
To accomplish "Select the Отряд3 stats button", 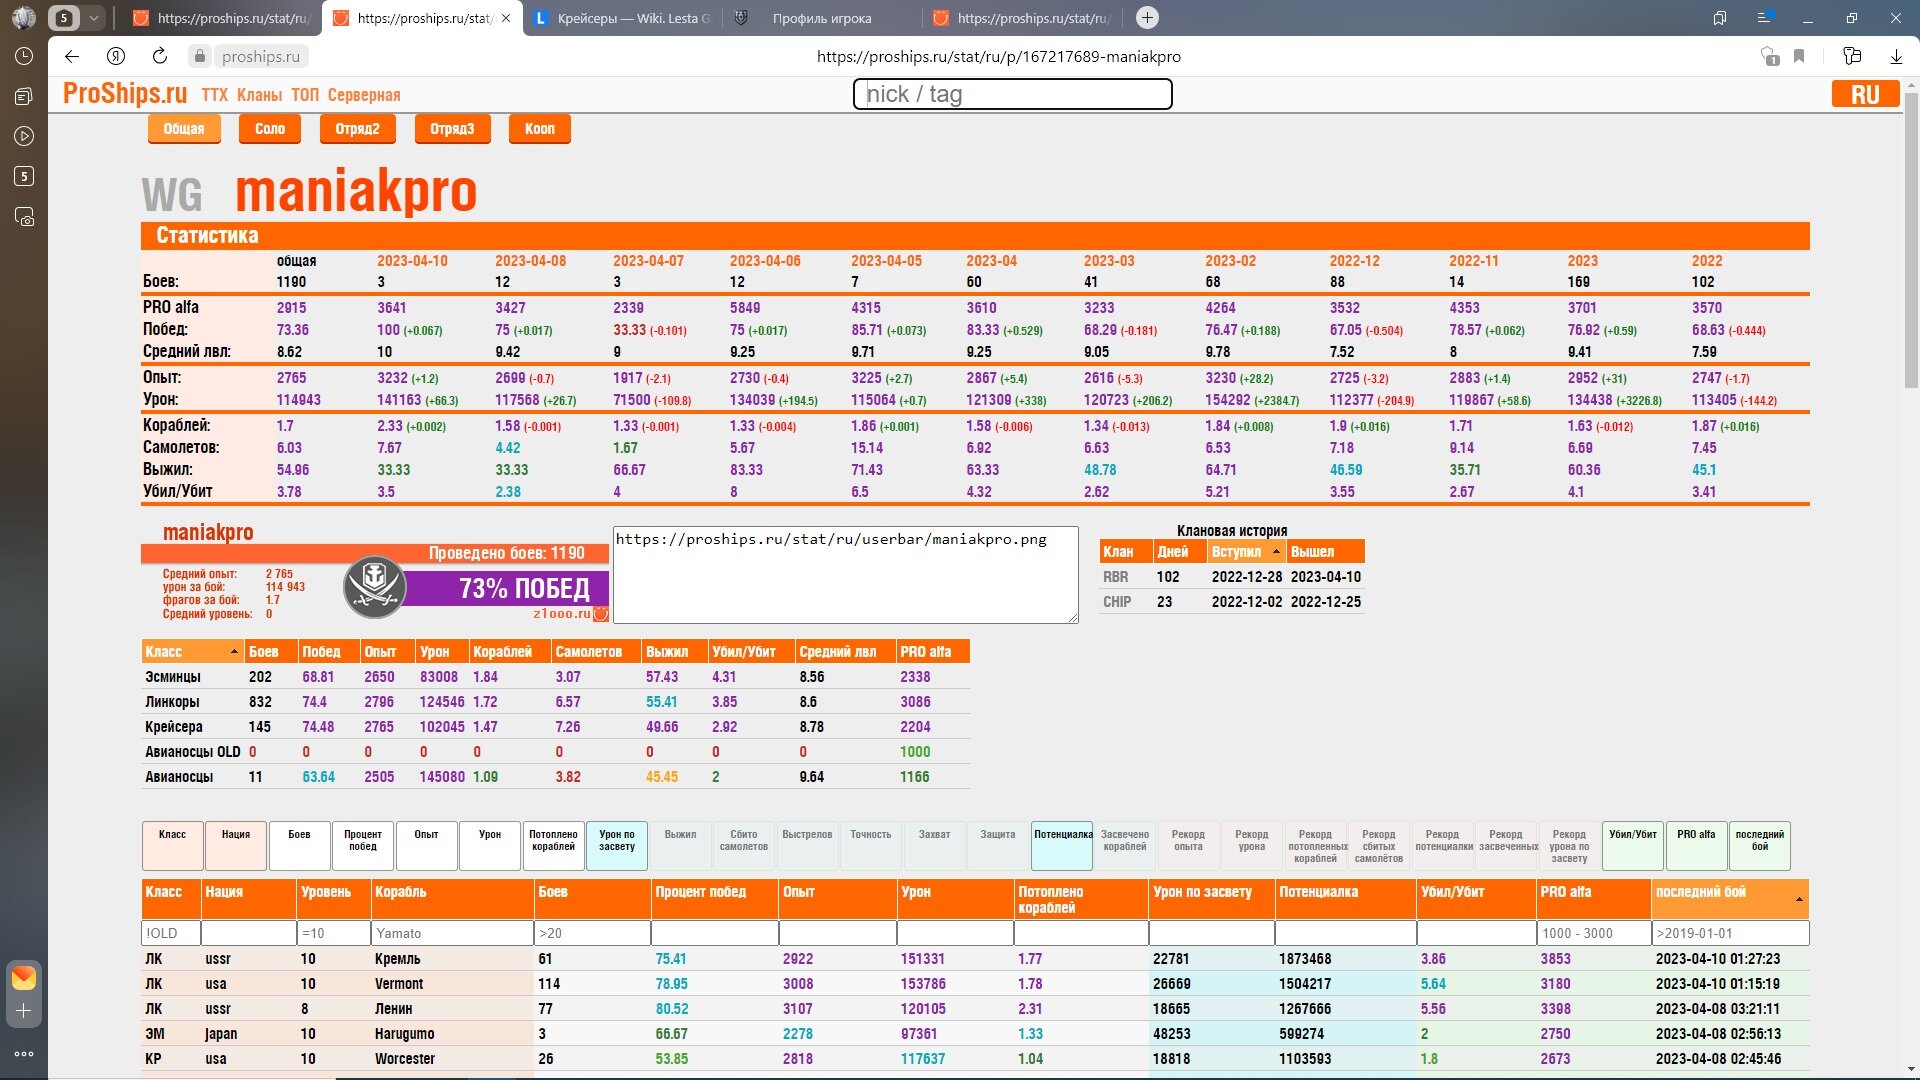I will 452,129.
